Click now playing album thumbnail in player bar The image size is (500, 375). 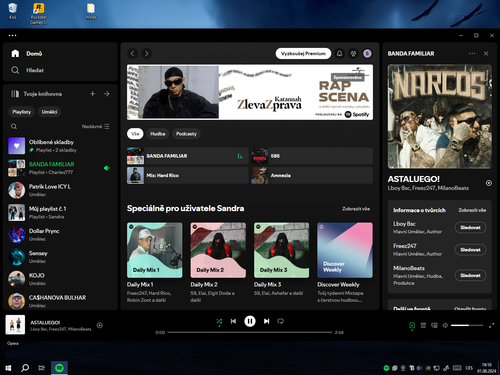pyautogui.click(x=15, y=325)
